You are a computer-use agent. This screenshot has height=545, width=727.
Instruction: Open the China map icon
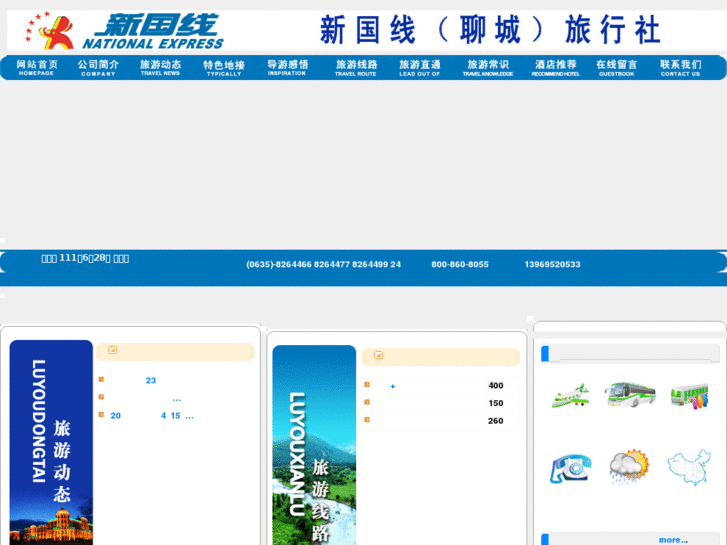click(689, 467)
